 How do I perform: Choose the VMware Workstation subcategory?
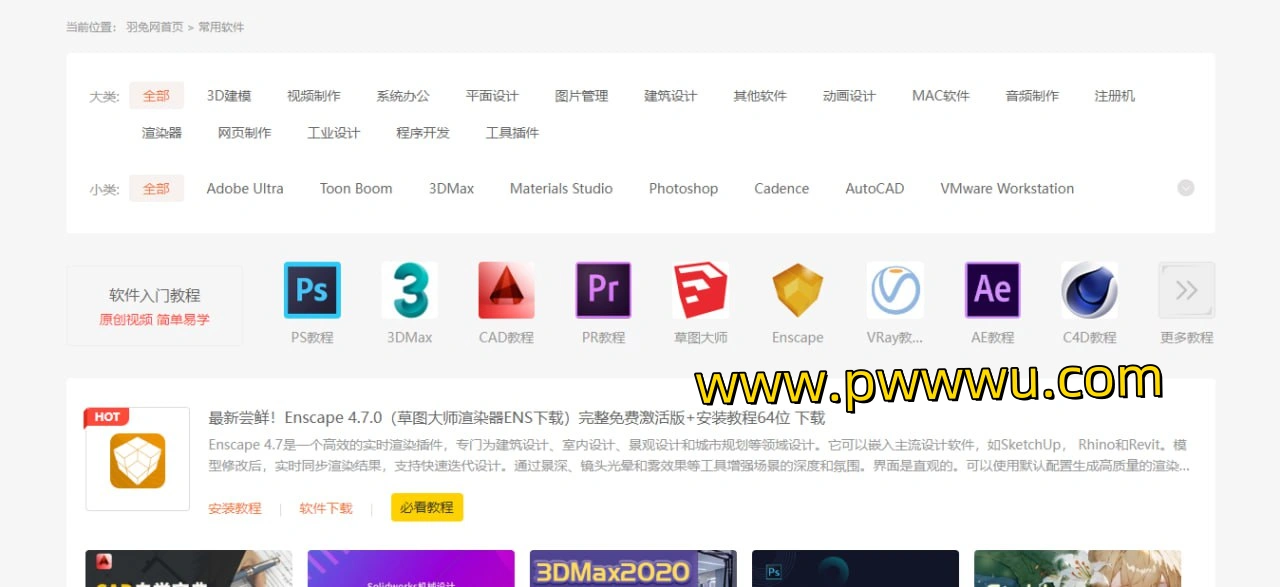pos(1007,188)
